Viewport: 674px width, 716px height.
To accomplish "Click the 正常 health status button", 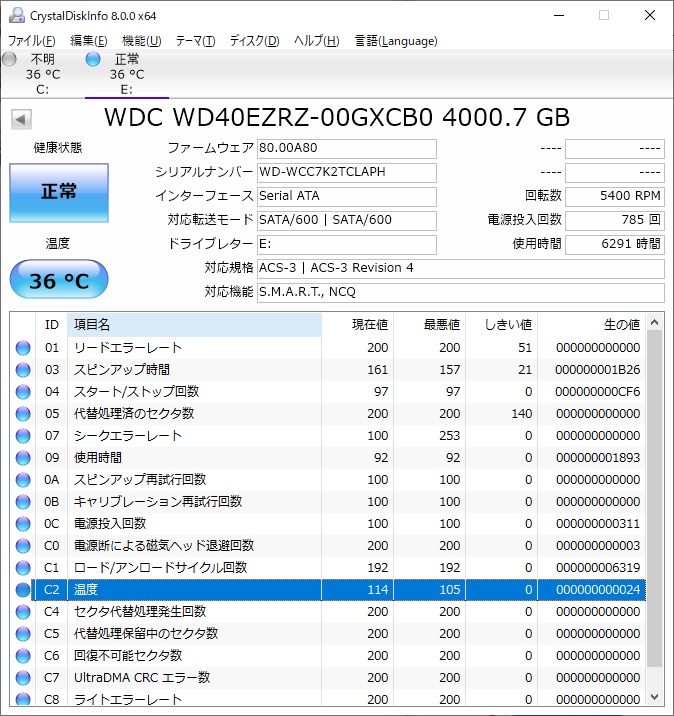I will (x=59, y=193).
